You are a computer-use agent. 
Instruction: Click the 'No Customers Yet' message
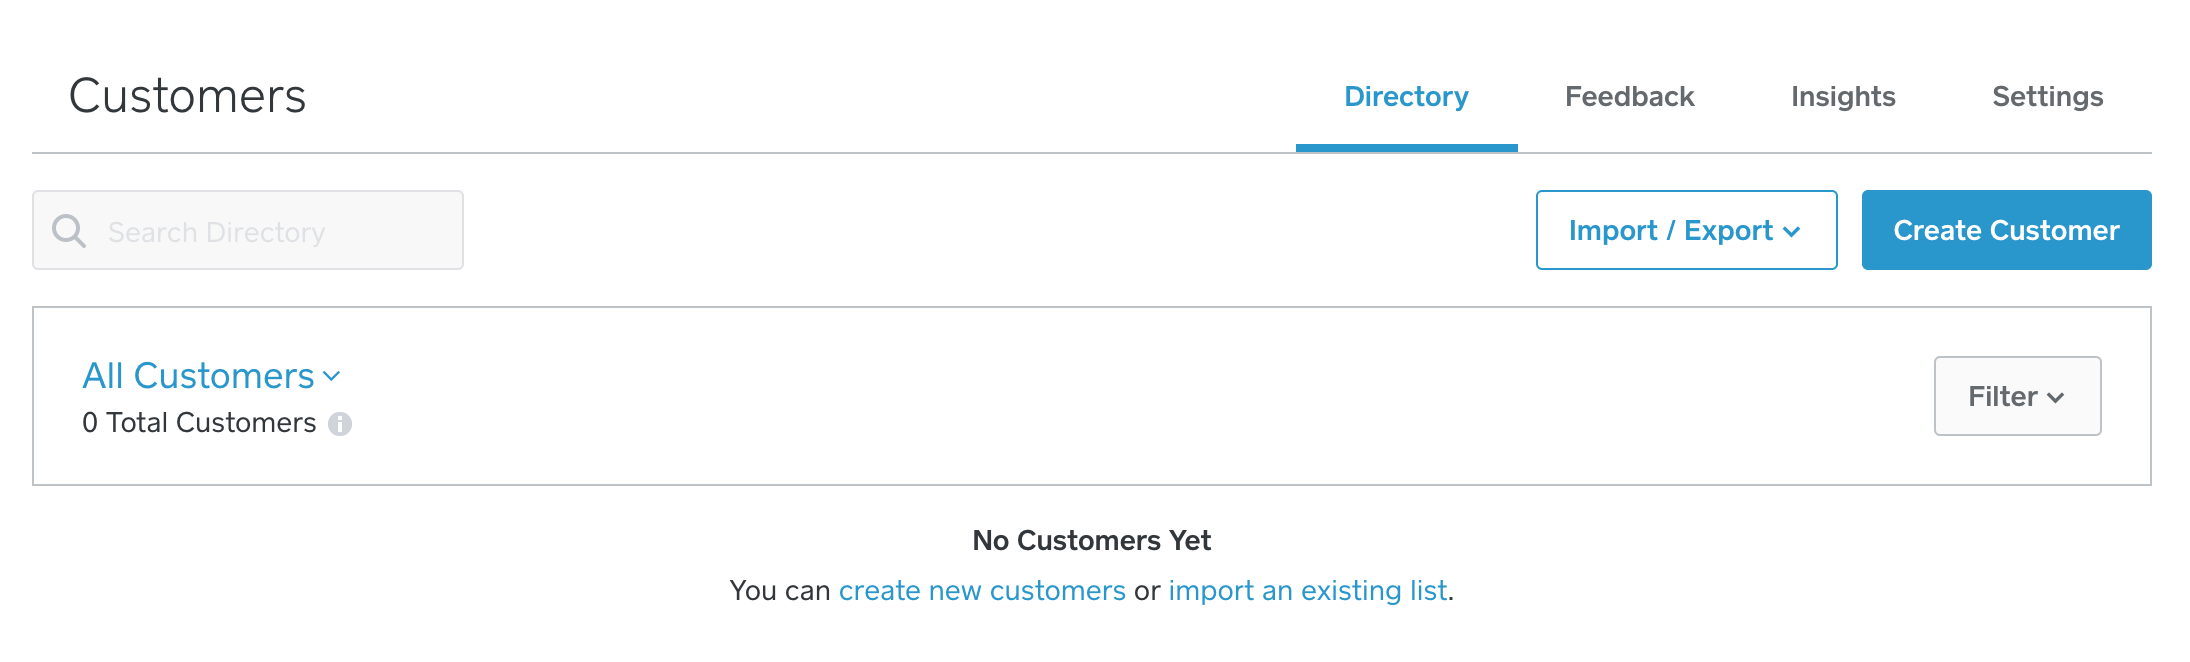[x=1092, y=541]
